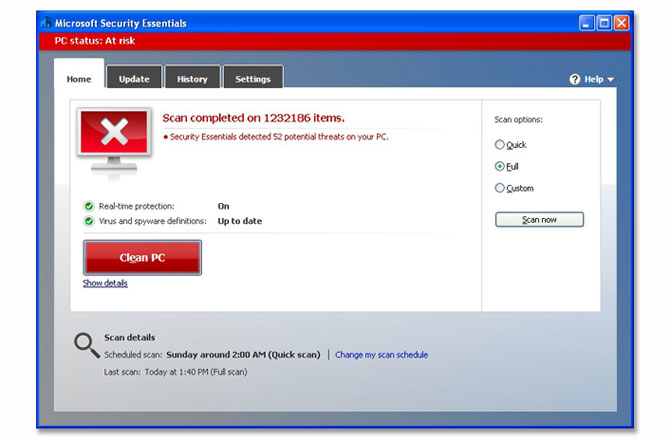Screen dimensions: 670x440
Task: Open the Settings tab
Action: pos(253,77)
